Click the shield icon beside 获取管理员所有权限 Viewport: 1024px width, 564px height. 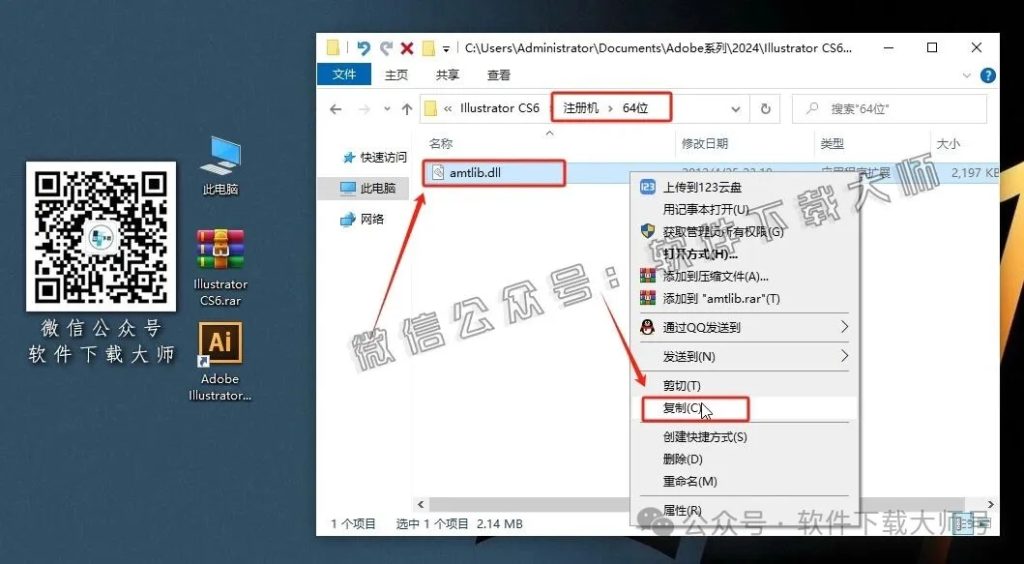[647, 232]
